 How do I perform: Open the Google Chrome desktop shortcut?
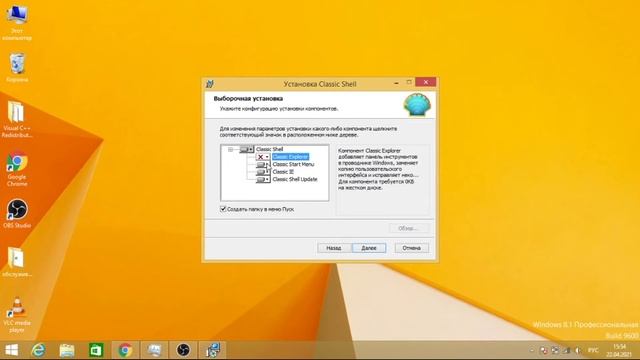[x=17, y=169]
